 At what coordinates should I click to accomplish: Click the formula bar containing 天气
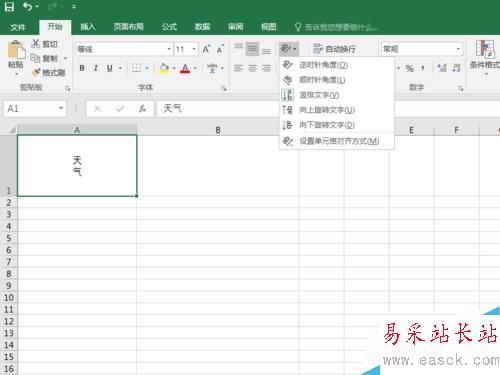point(218,108)
